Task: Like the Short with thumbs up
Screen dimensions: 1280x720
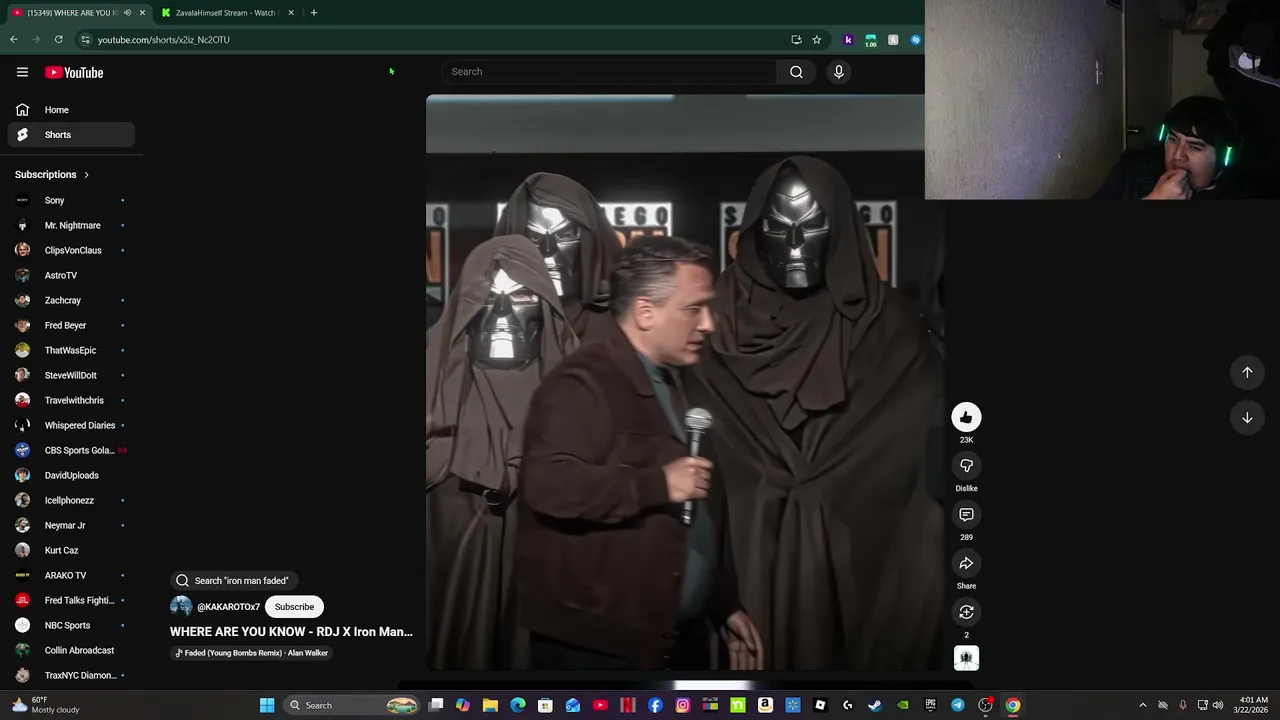Action: [x=966, y=417]
